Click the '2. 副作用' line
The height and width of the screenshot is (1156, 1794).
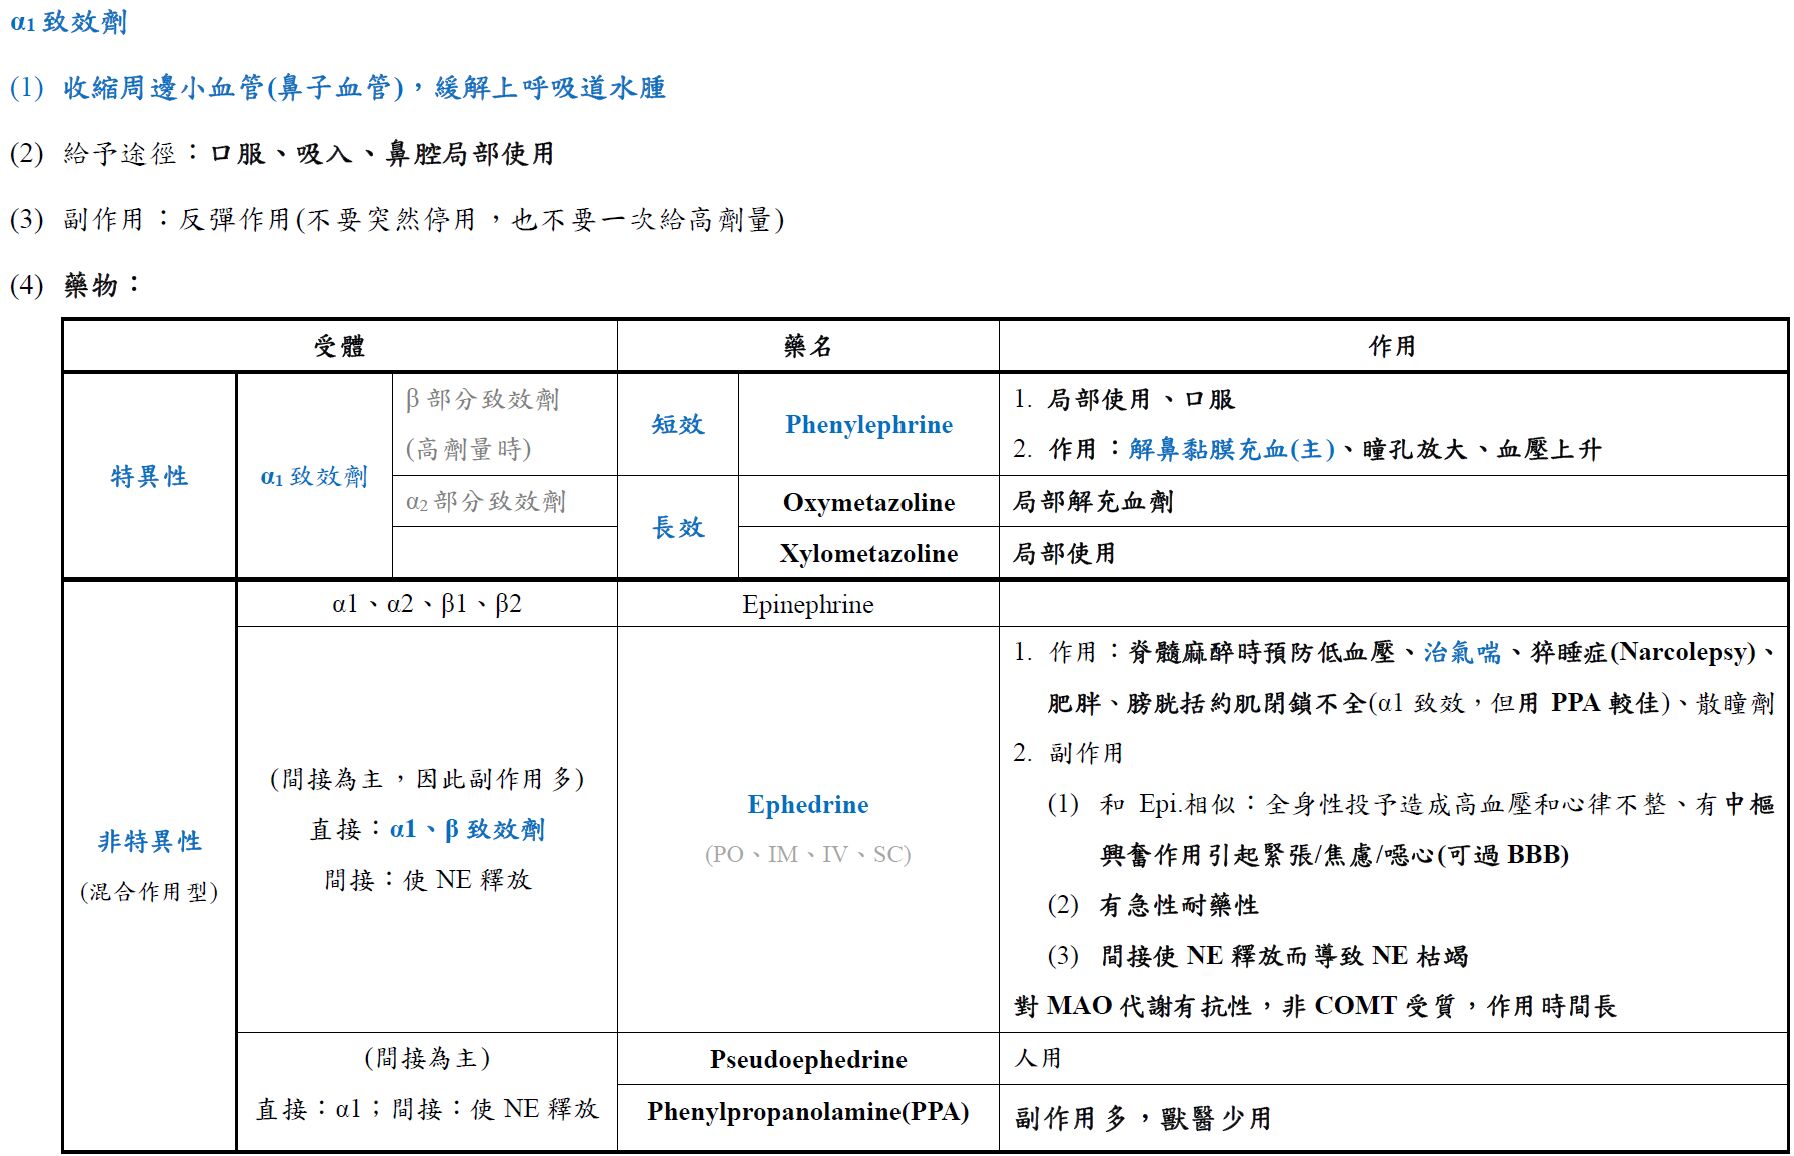coord(1068,754)
